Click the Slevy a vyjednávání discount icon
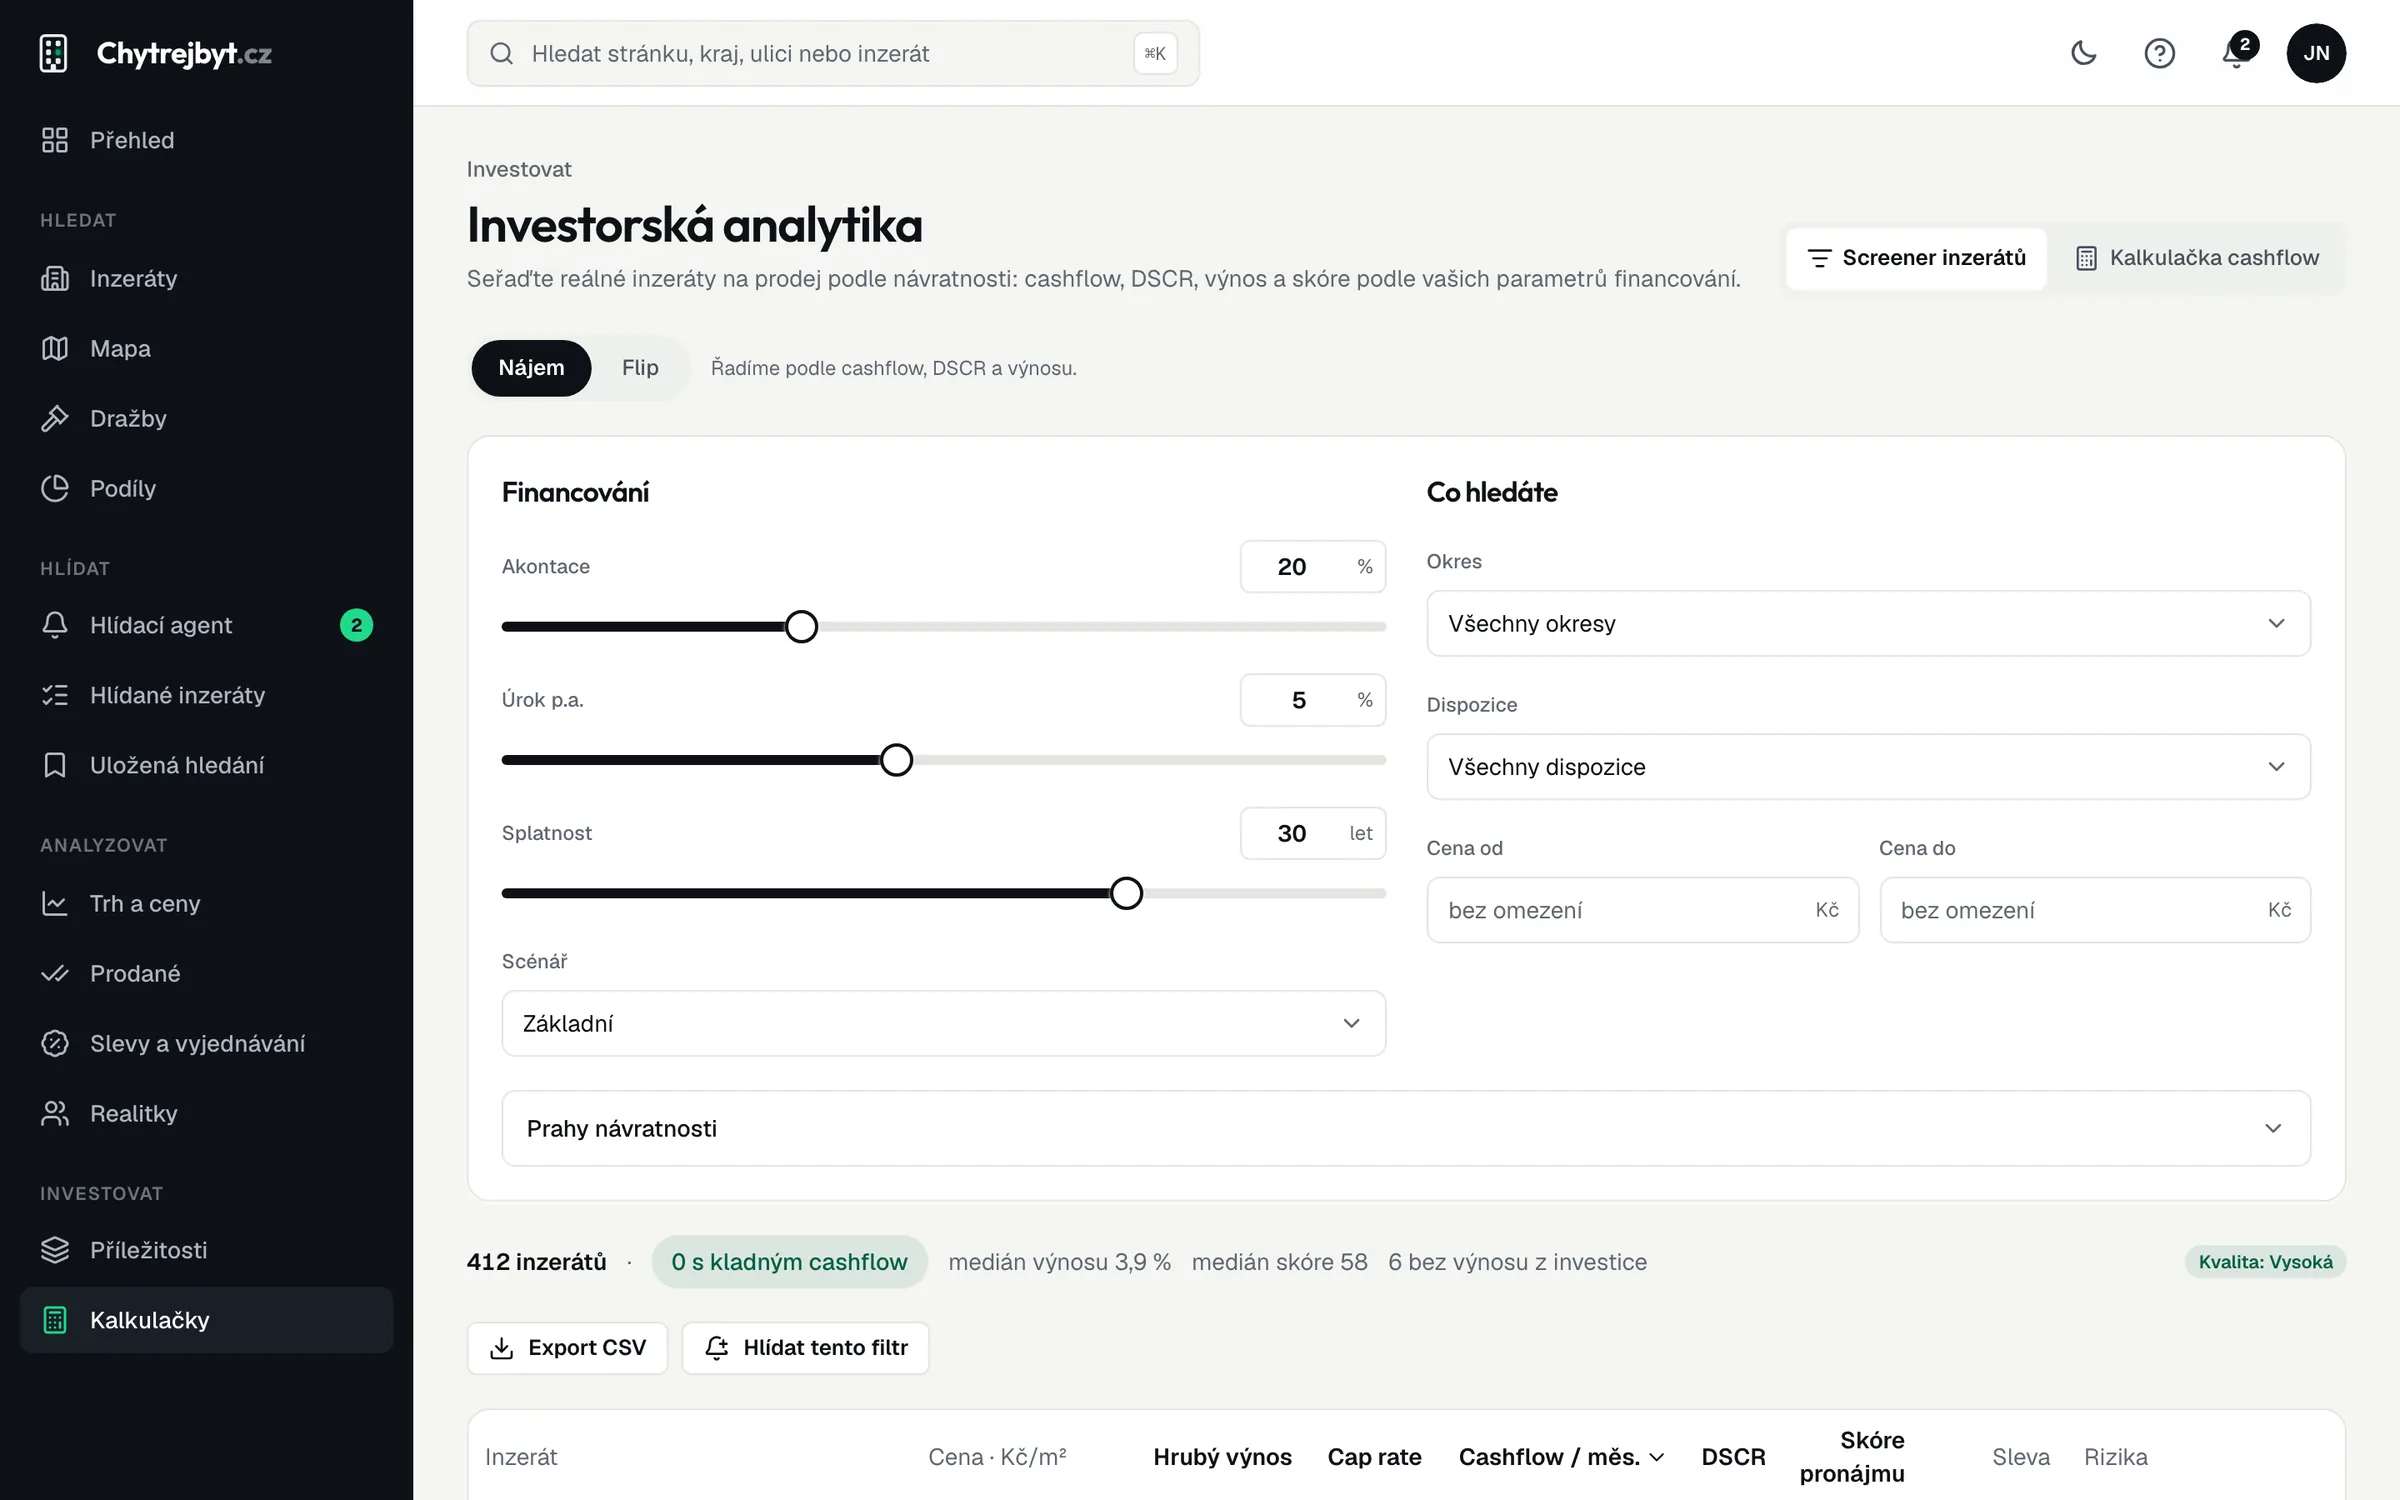The image size is (2400, 1500). click(x=55, y=1043)
